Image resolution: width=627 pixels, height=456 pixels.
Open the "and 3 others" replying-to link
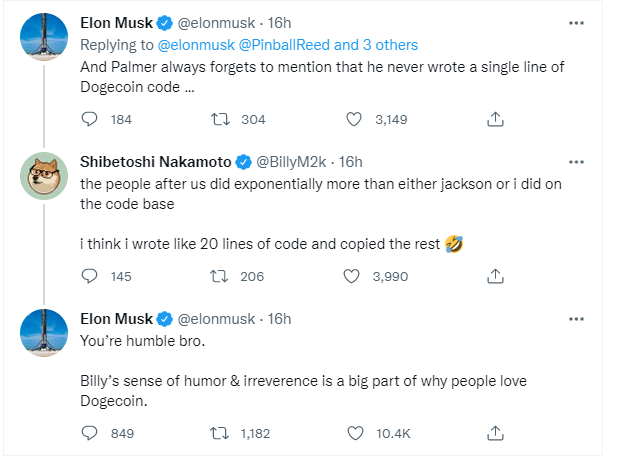(376, 45)
